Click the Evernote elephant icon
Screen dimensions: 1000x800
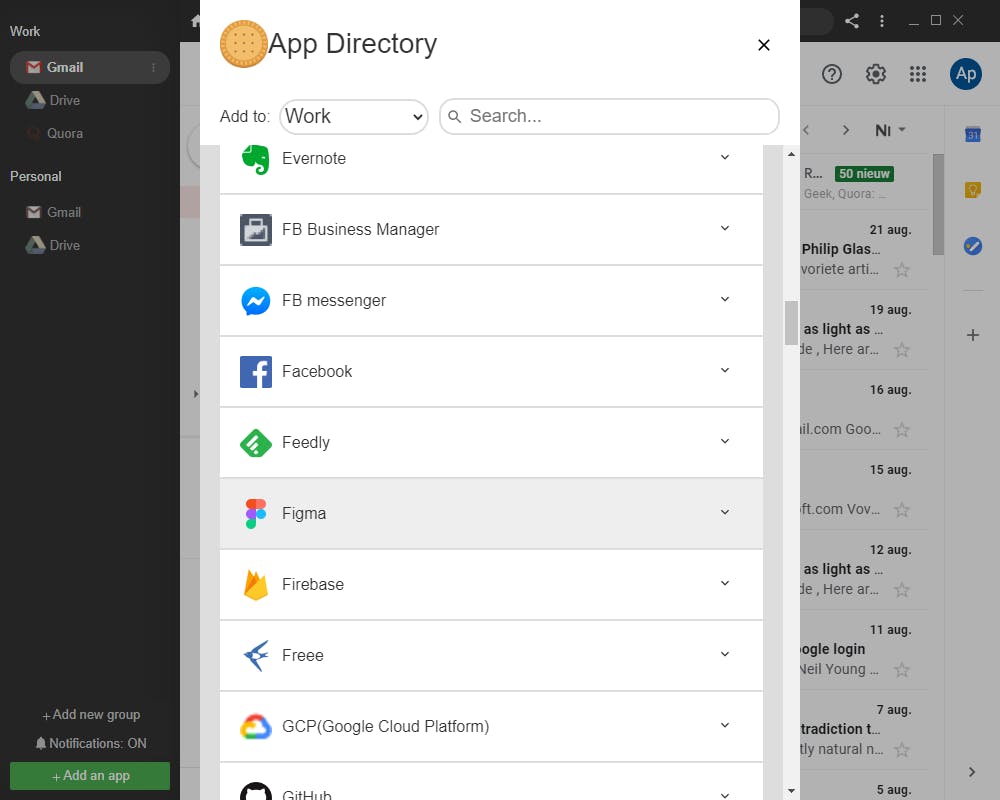pos(256,159)
